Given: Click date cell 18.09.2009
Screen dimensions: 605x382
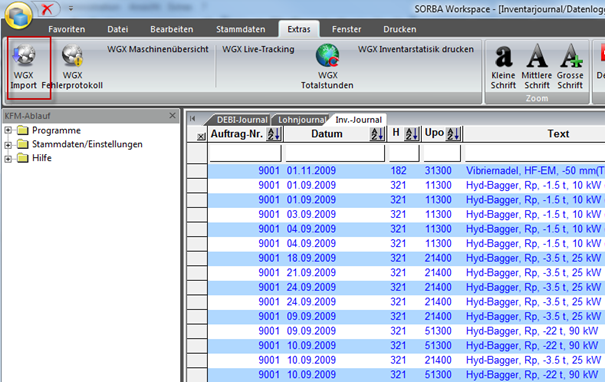Looking at the screenshot, I should tap(311, 258).
